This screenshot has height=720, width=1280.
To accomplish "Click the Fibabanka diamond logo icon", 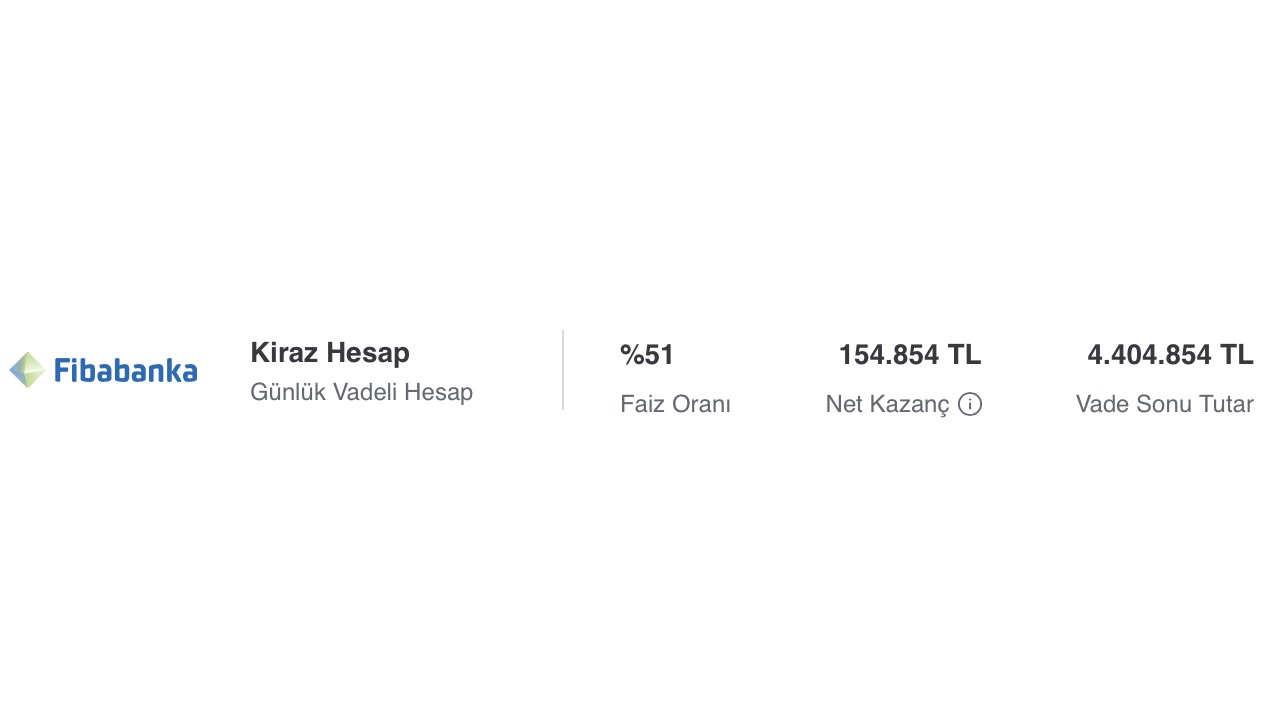I will pyautogui.click(x=27, y=370).
